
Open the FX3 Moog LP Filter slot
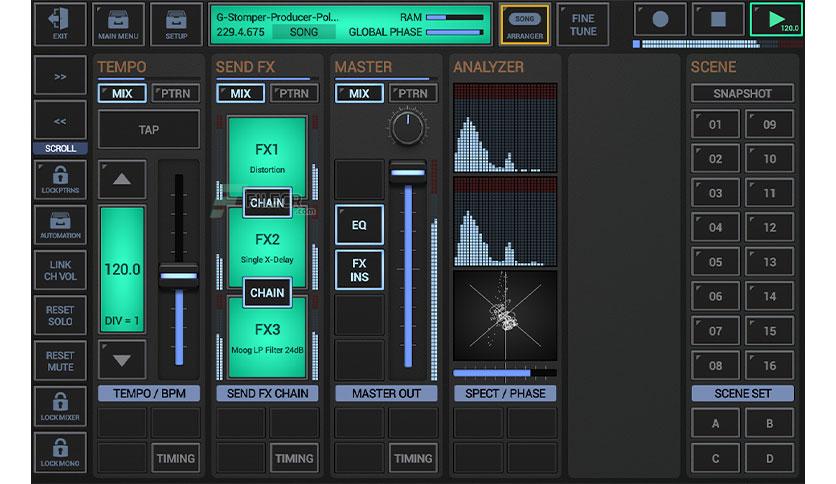click(x=267, y=338)
